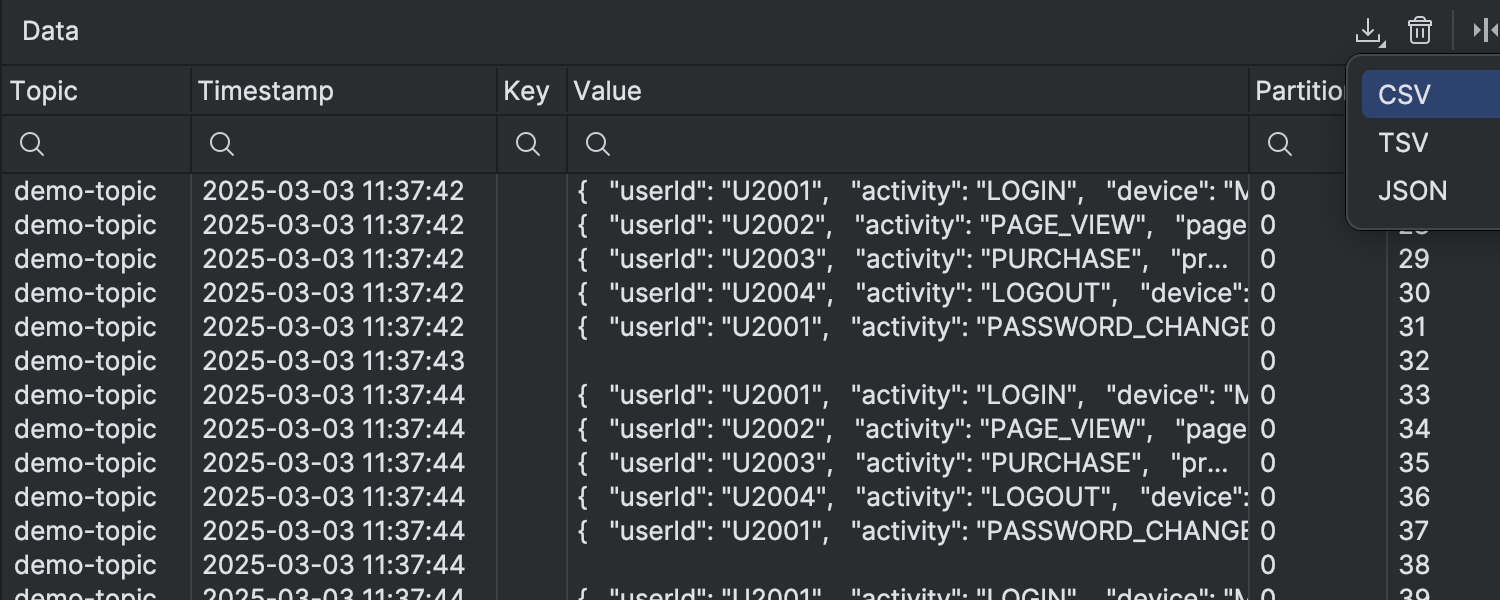Sort by the Topic column header
Screen dimensions: 1500x600
click(x=44, y=91)
